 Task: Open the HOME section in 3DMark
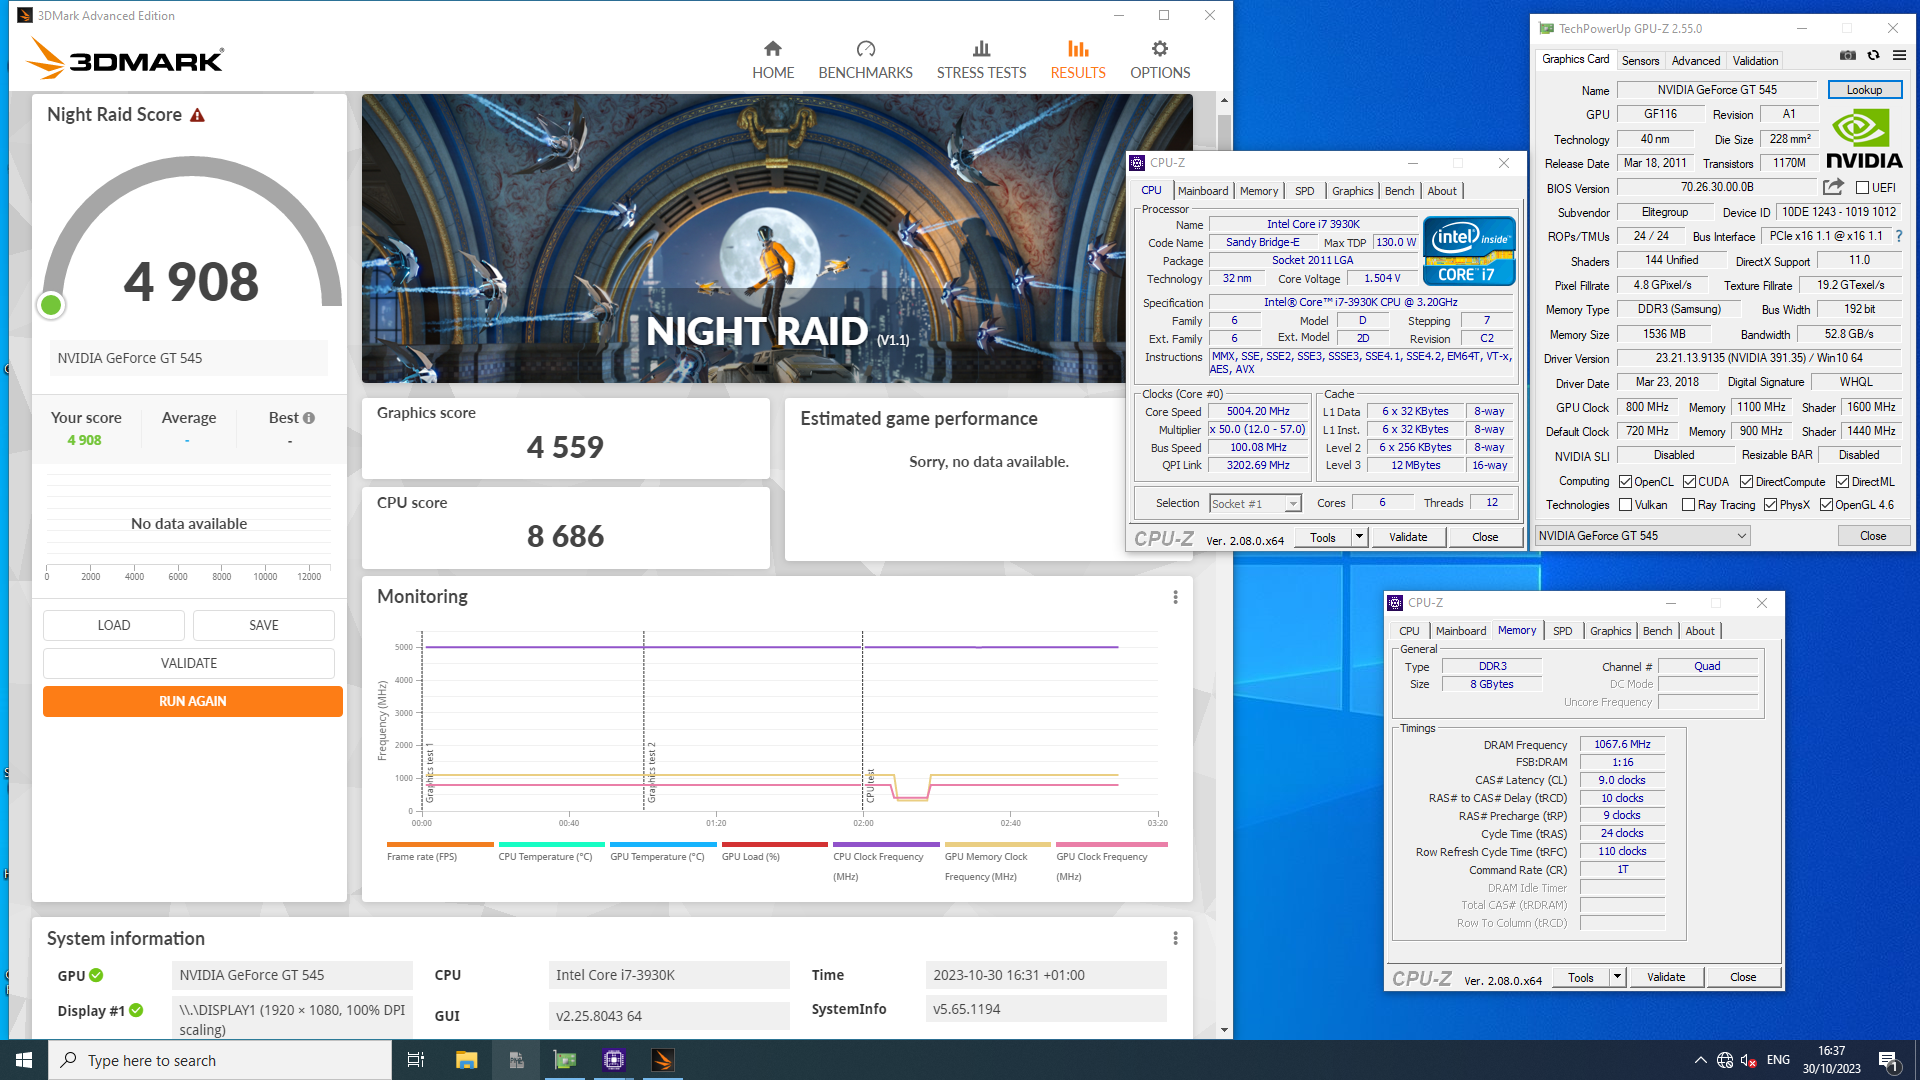pos(773,60)
